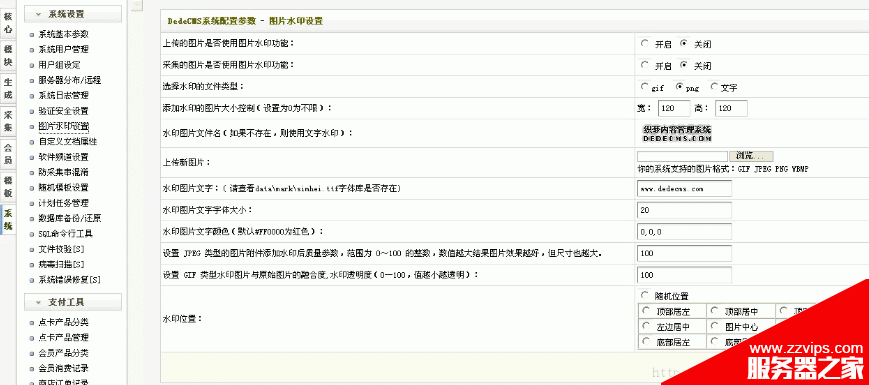
Task: Select the 系统 vertical tab
Action: [8, 219]
